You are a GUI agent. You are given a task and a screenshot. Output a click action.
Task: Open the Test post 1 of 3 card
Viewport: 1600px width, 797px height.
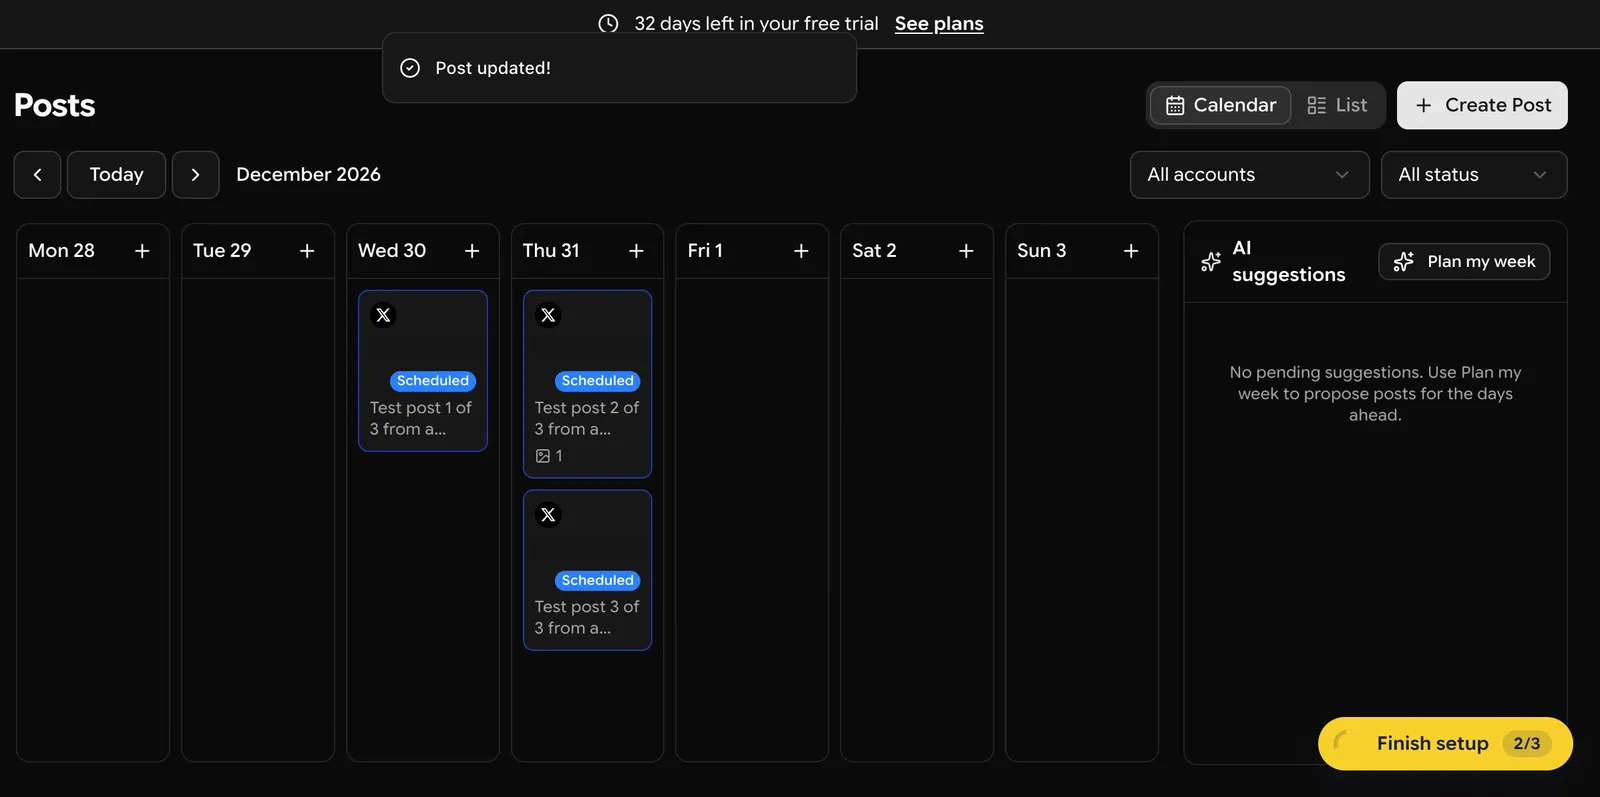(423, 371)
